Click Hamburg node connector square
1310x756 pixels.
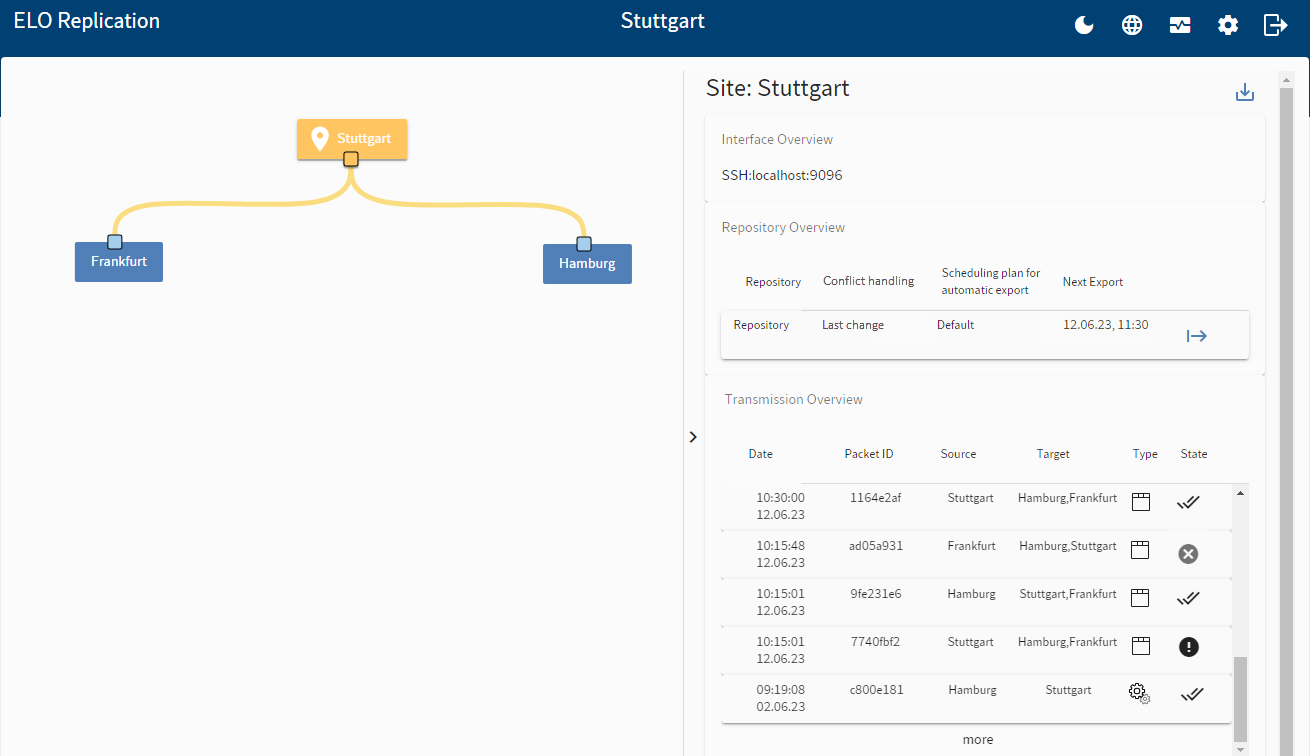tap(584, 244)
